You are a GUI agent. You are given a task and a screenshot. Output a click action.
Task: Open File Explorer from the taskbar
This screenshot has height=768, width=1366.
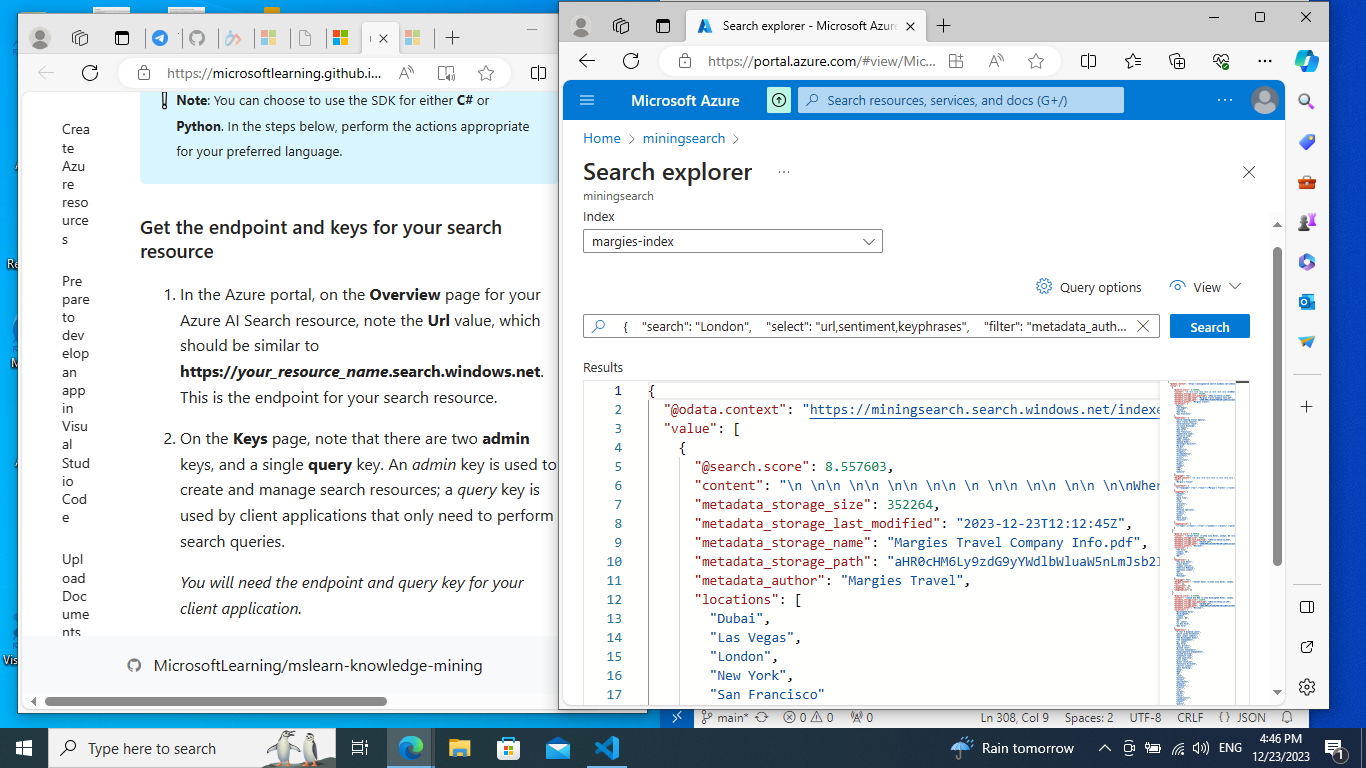click(x=459, y=748)
